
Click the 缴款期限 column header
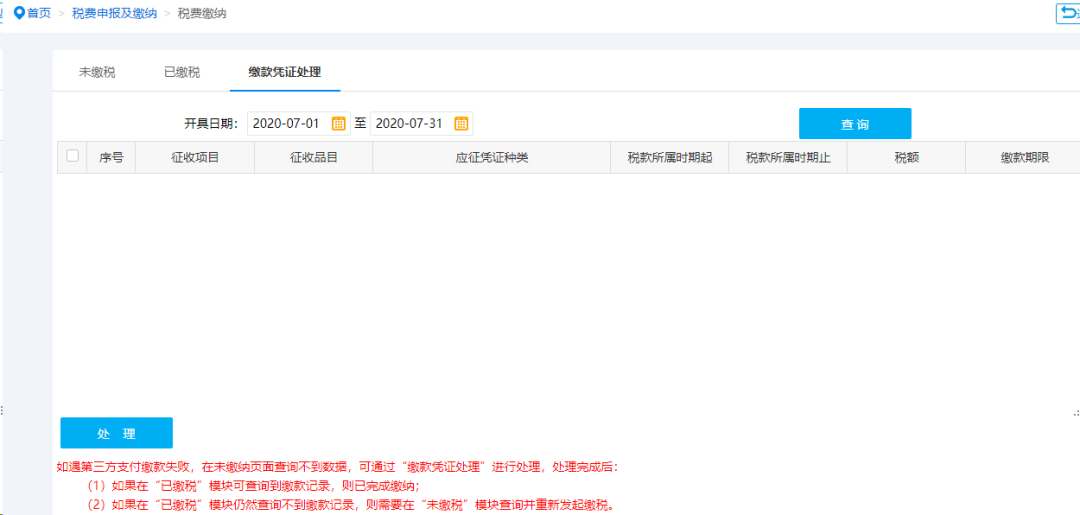1024,158
